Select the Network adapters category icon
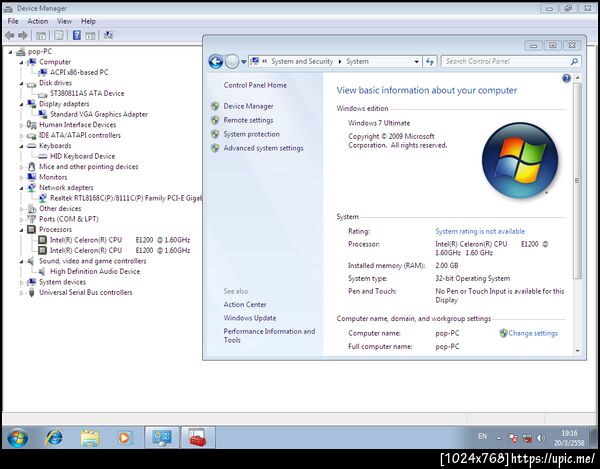The height and width of the screenshot is (469, 600). pyautogui.click(x=31, y=188)
